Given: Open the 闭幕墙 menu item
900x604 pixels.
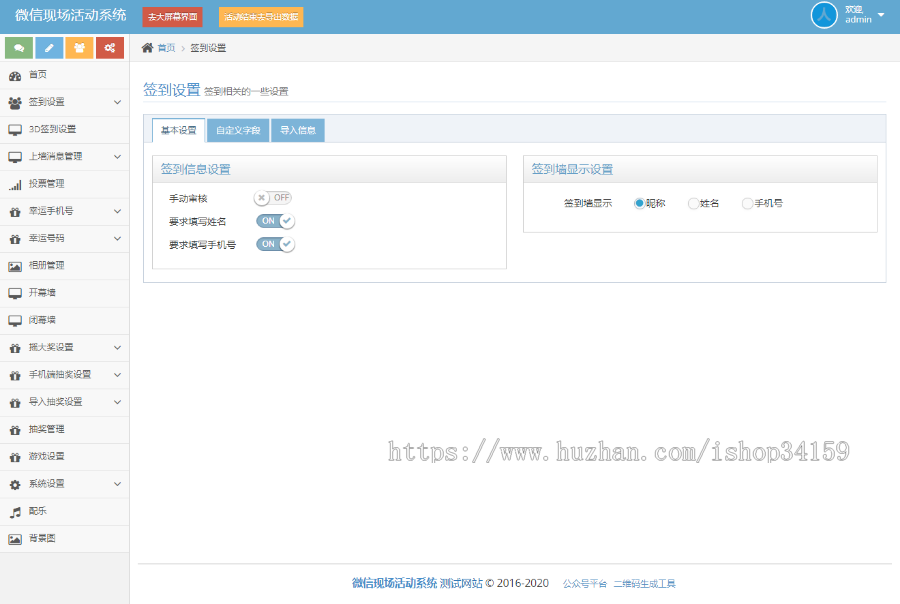Looking at the screenshot, I should [64, 320].
